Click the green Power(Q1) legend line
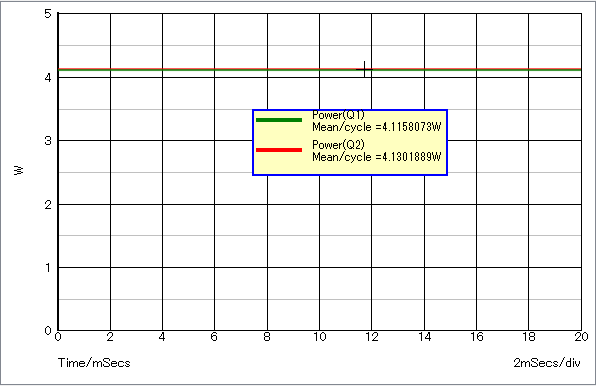Image resolution: width=596 pixels, height=386 pixels. (x=279, y=120)
